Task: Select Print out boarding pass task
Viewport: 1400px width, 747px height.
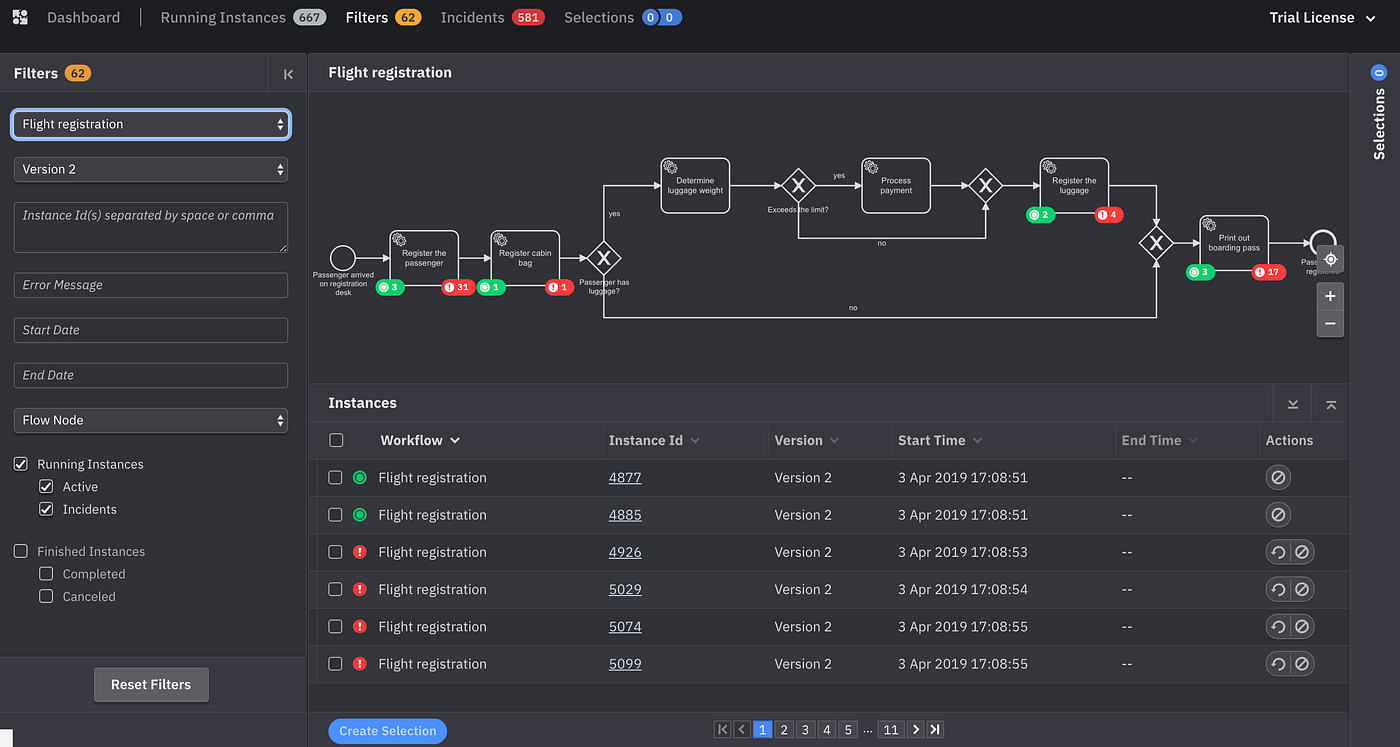Action: [1234, 243]
